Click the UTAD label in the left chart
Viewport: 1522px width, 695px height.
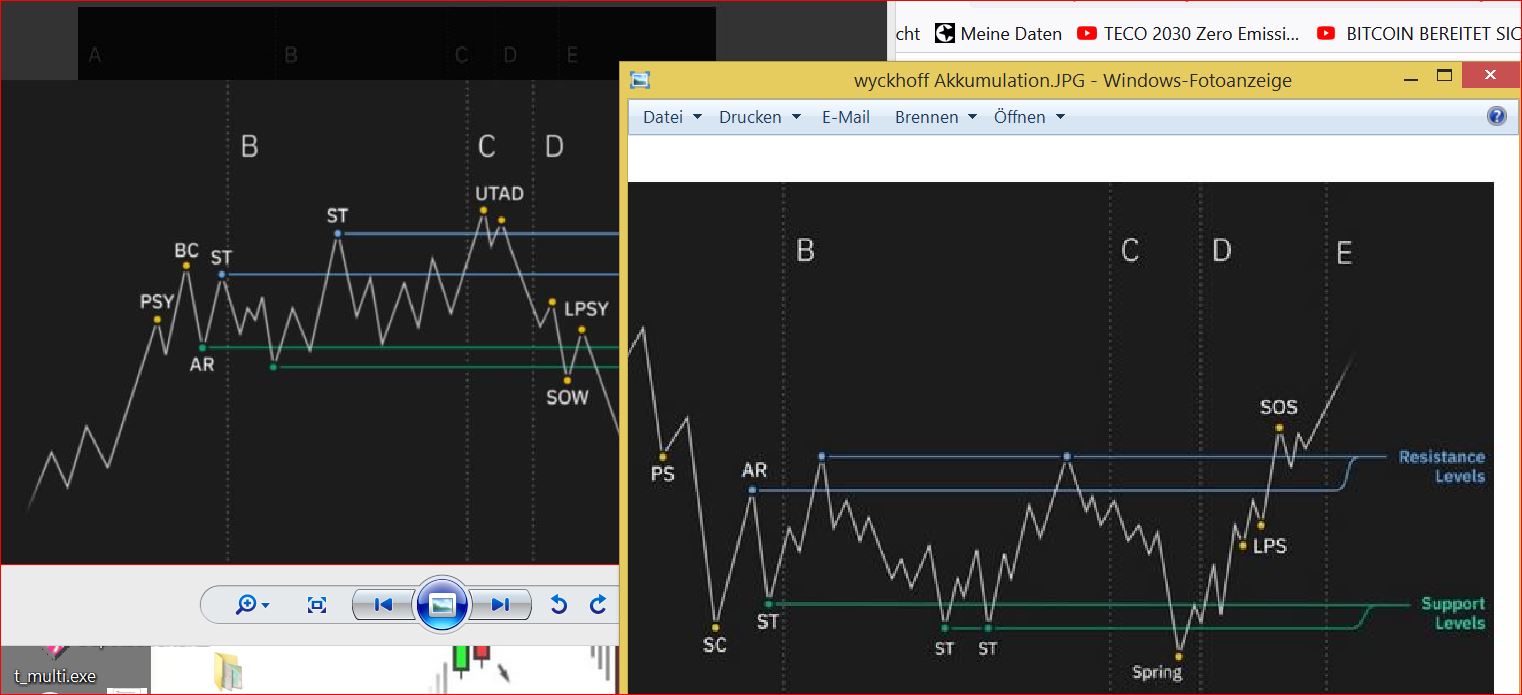(499, 193)
